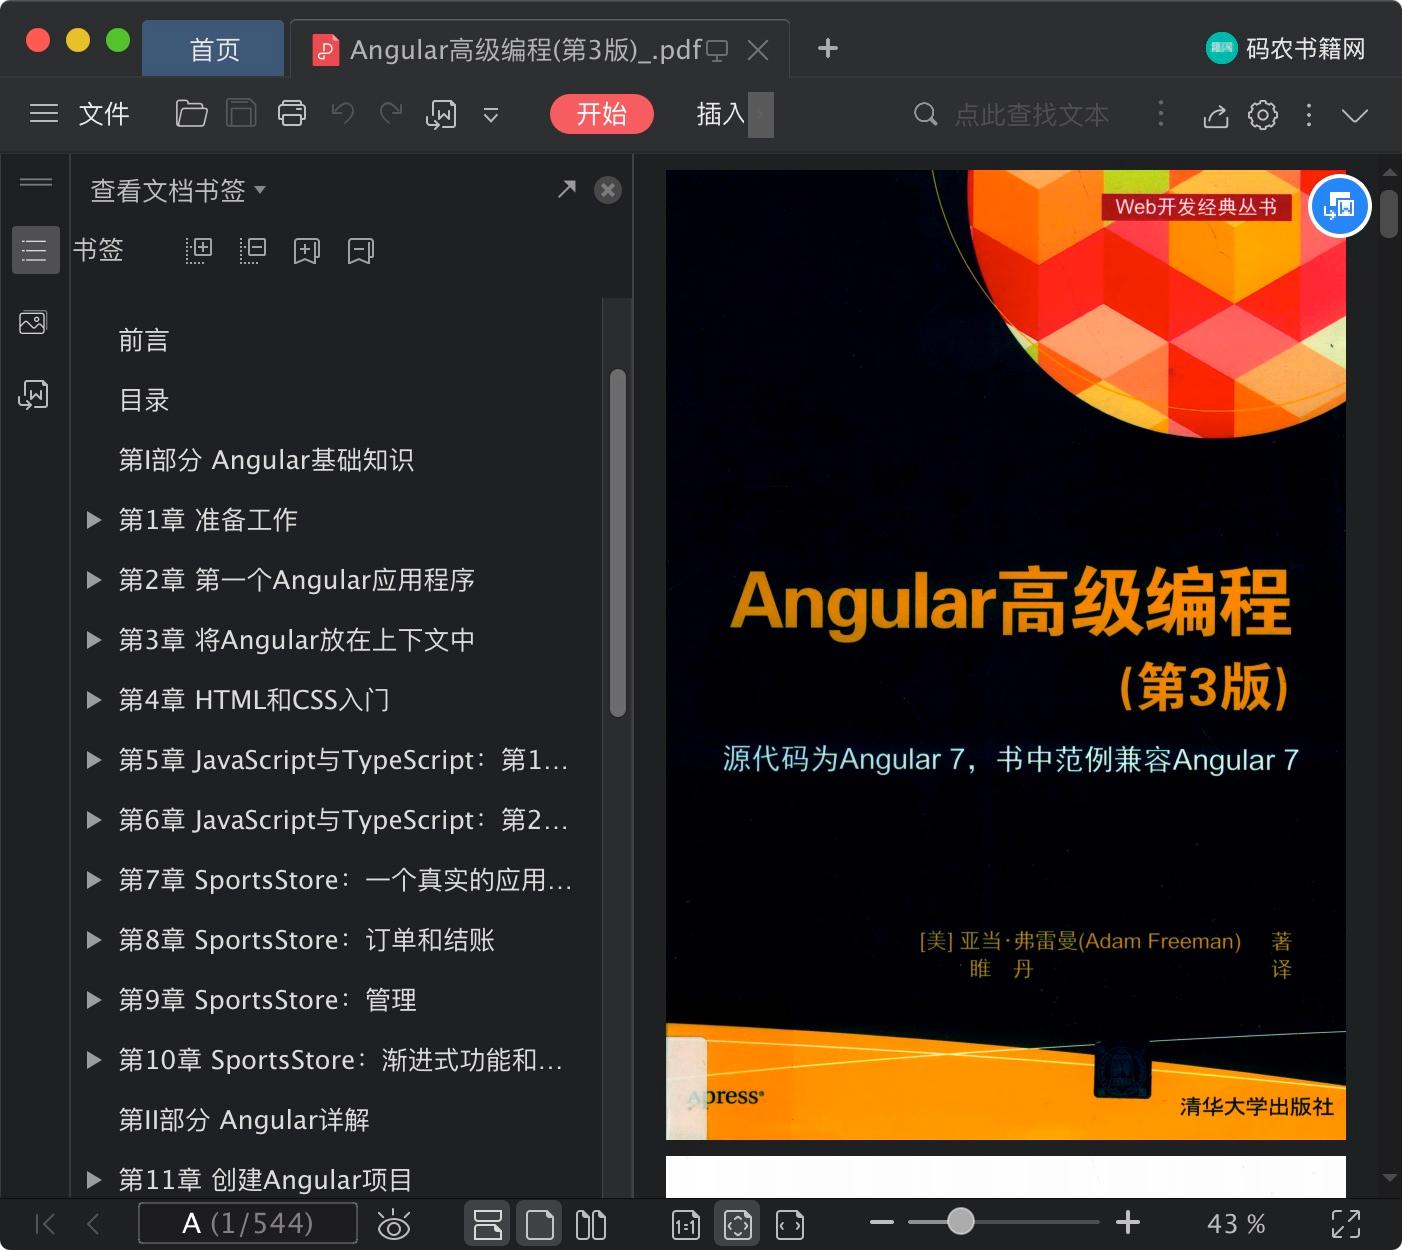Click the open folder icon

pos(191,114)
